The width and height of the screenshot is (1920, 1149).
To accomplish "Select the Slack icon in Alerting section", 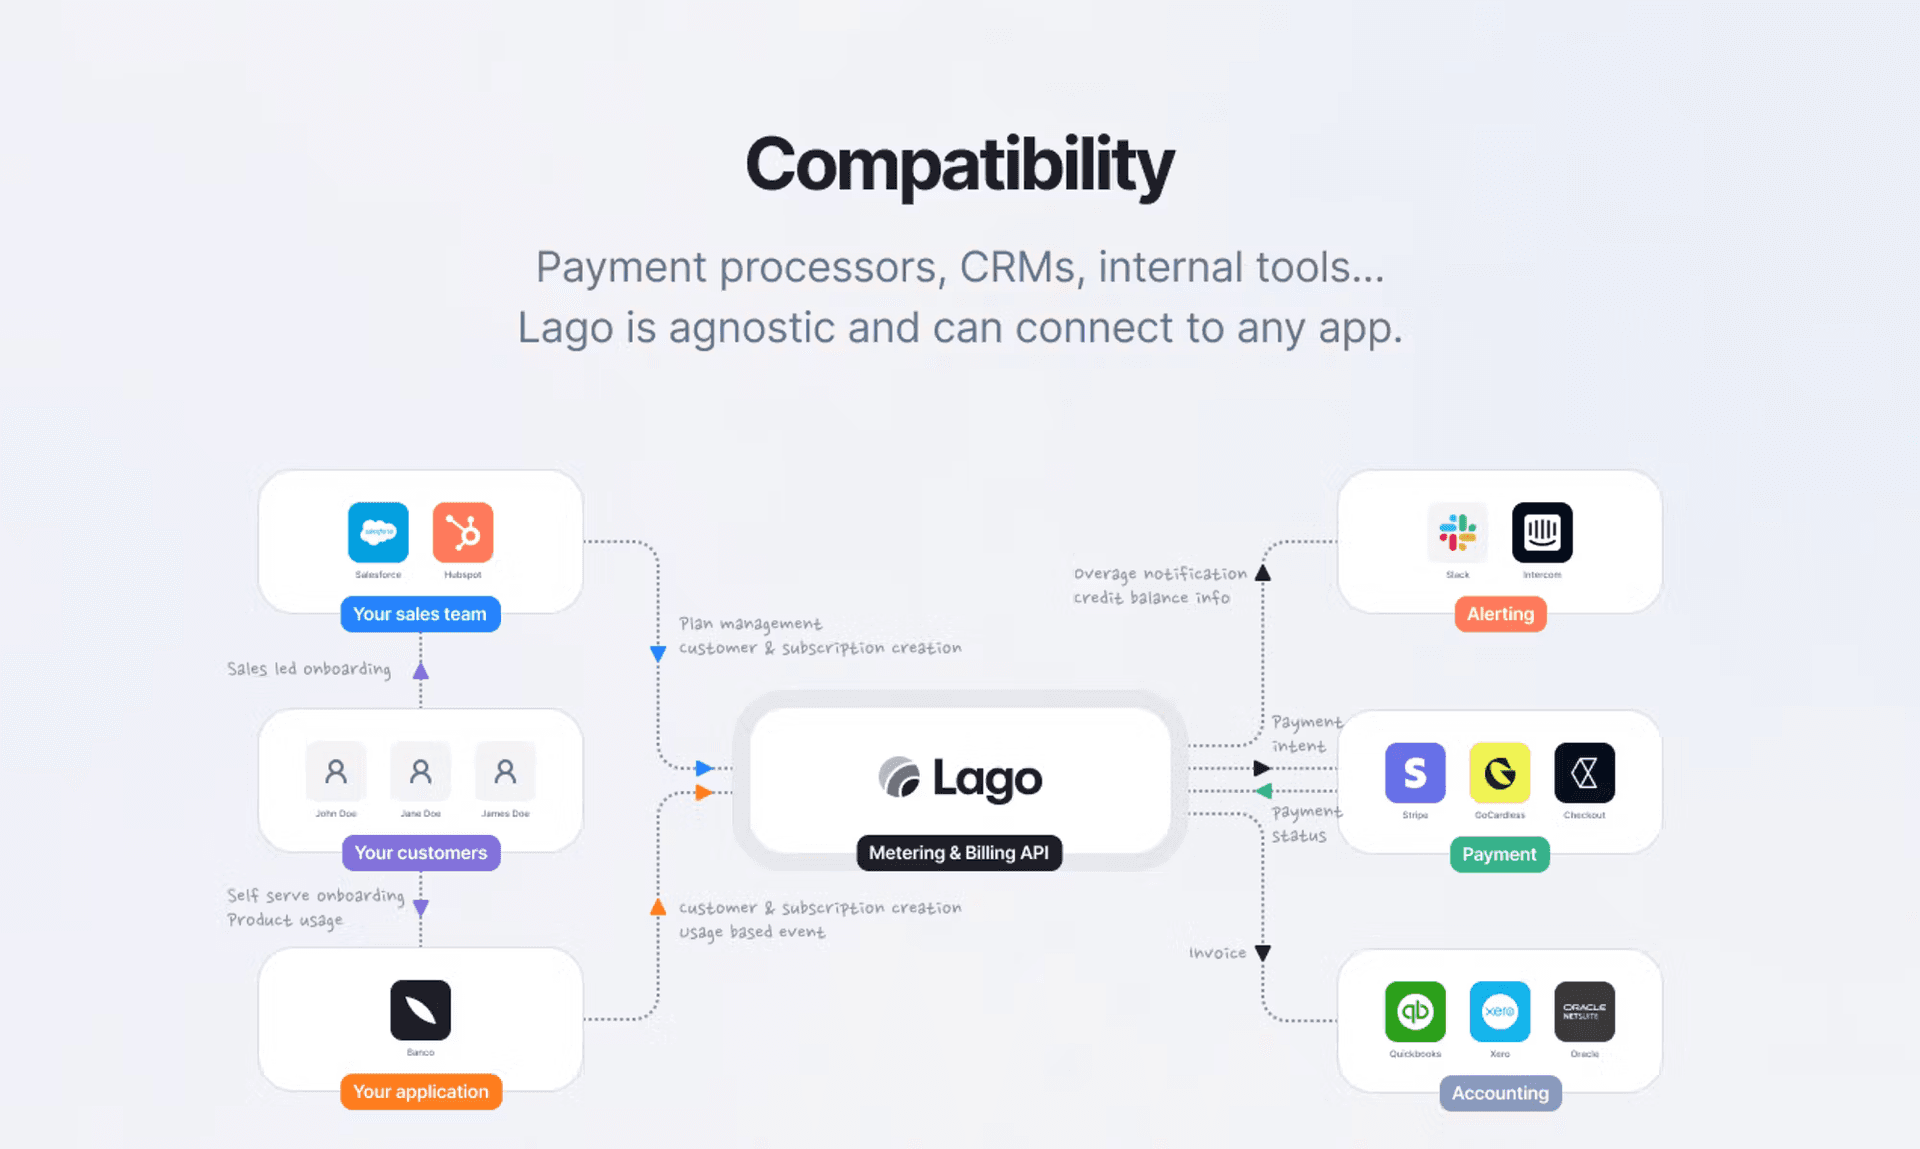I will (1456, 532).
